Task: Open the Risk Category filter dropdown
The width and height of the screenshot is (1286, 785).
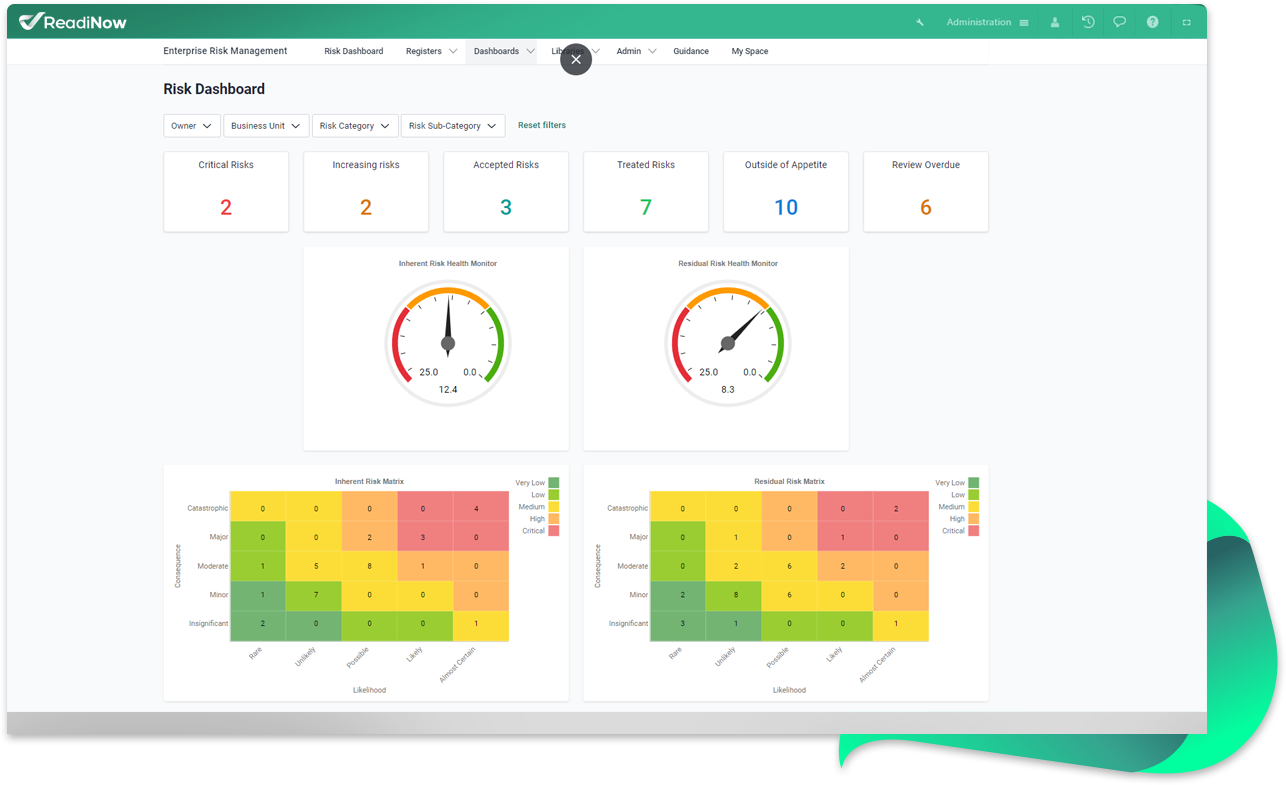Action: [355, 126]
